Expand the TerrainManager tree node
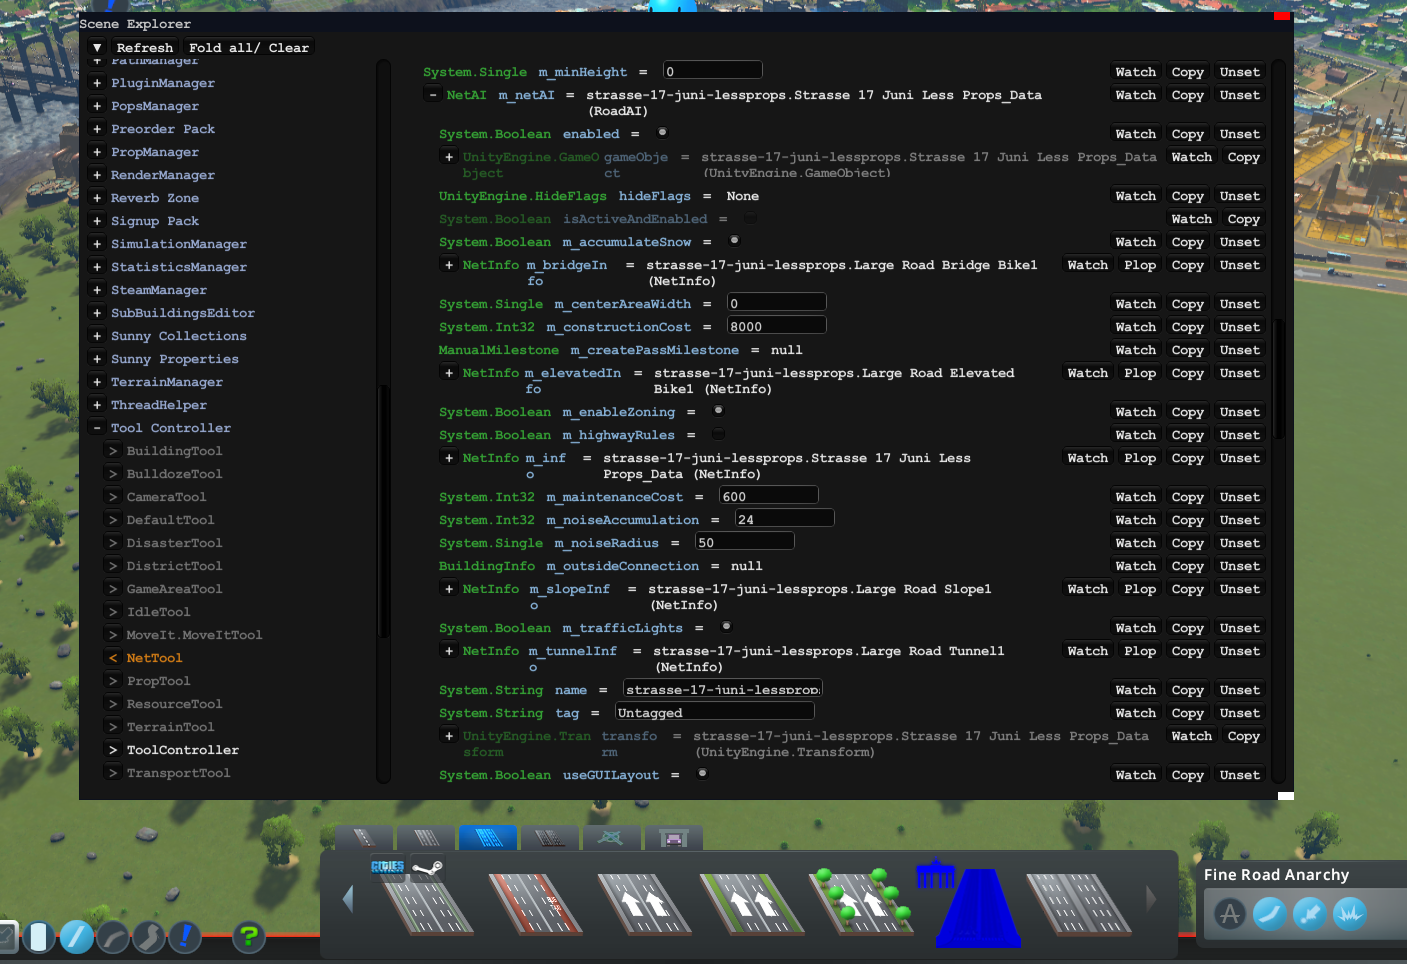The height and width of the screenshot is (964, 1407). [x=97, y=382]
